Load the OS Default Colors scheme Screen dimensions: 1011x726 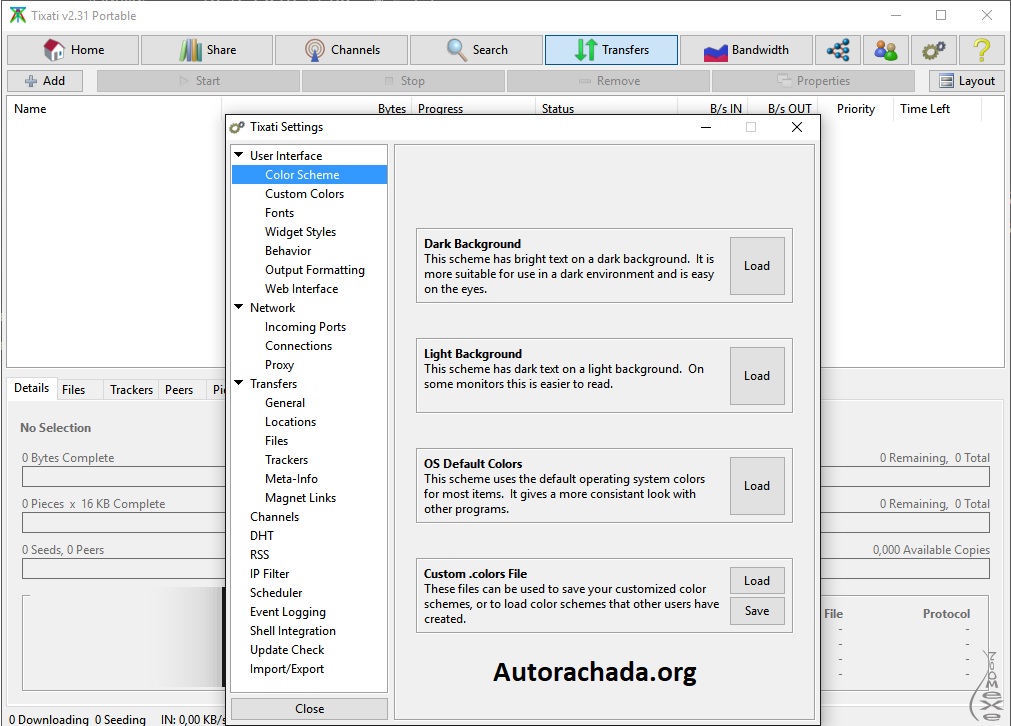coord(757,486)
